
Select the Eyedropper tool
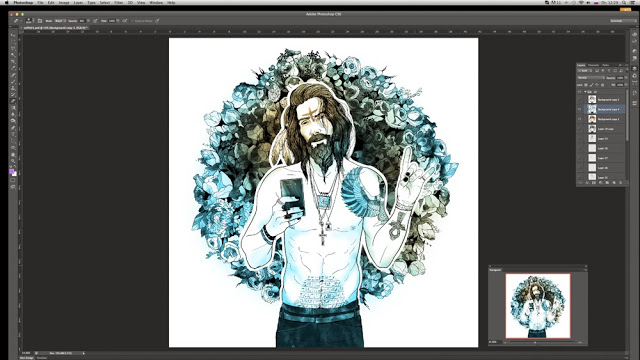tap(13, 68)
